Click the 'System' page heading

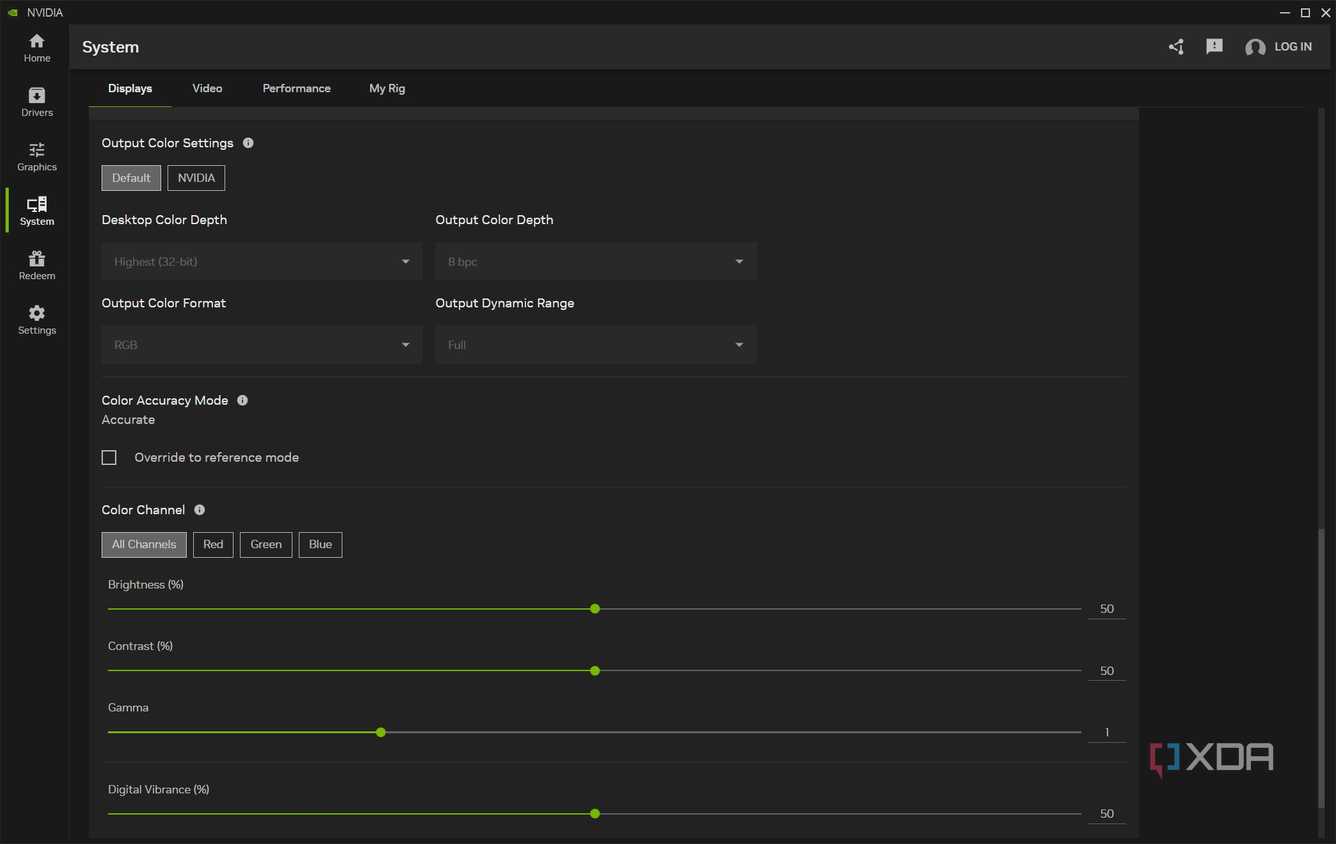click(x=110, y=47)
